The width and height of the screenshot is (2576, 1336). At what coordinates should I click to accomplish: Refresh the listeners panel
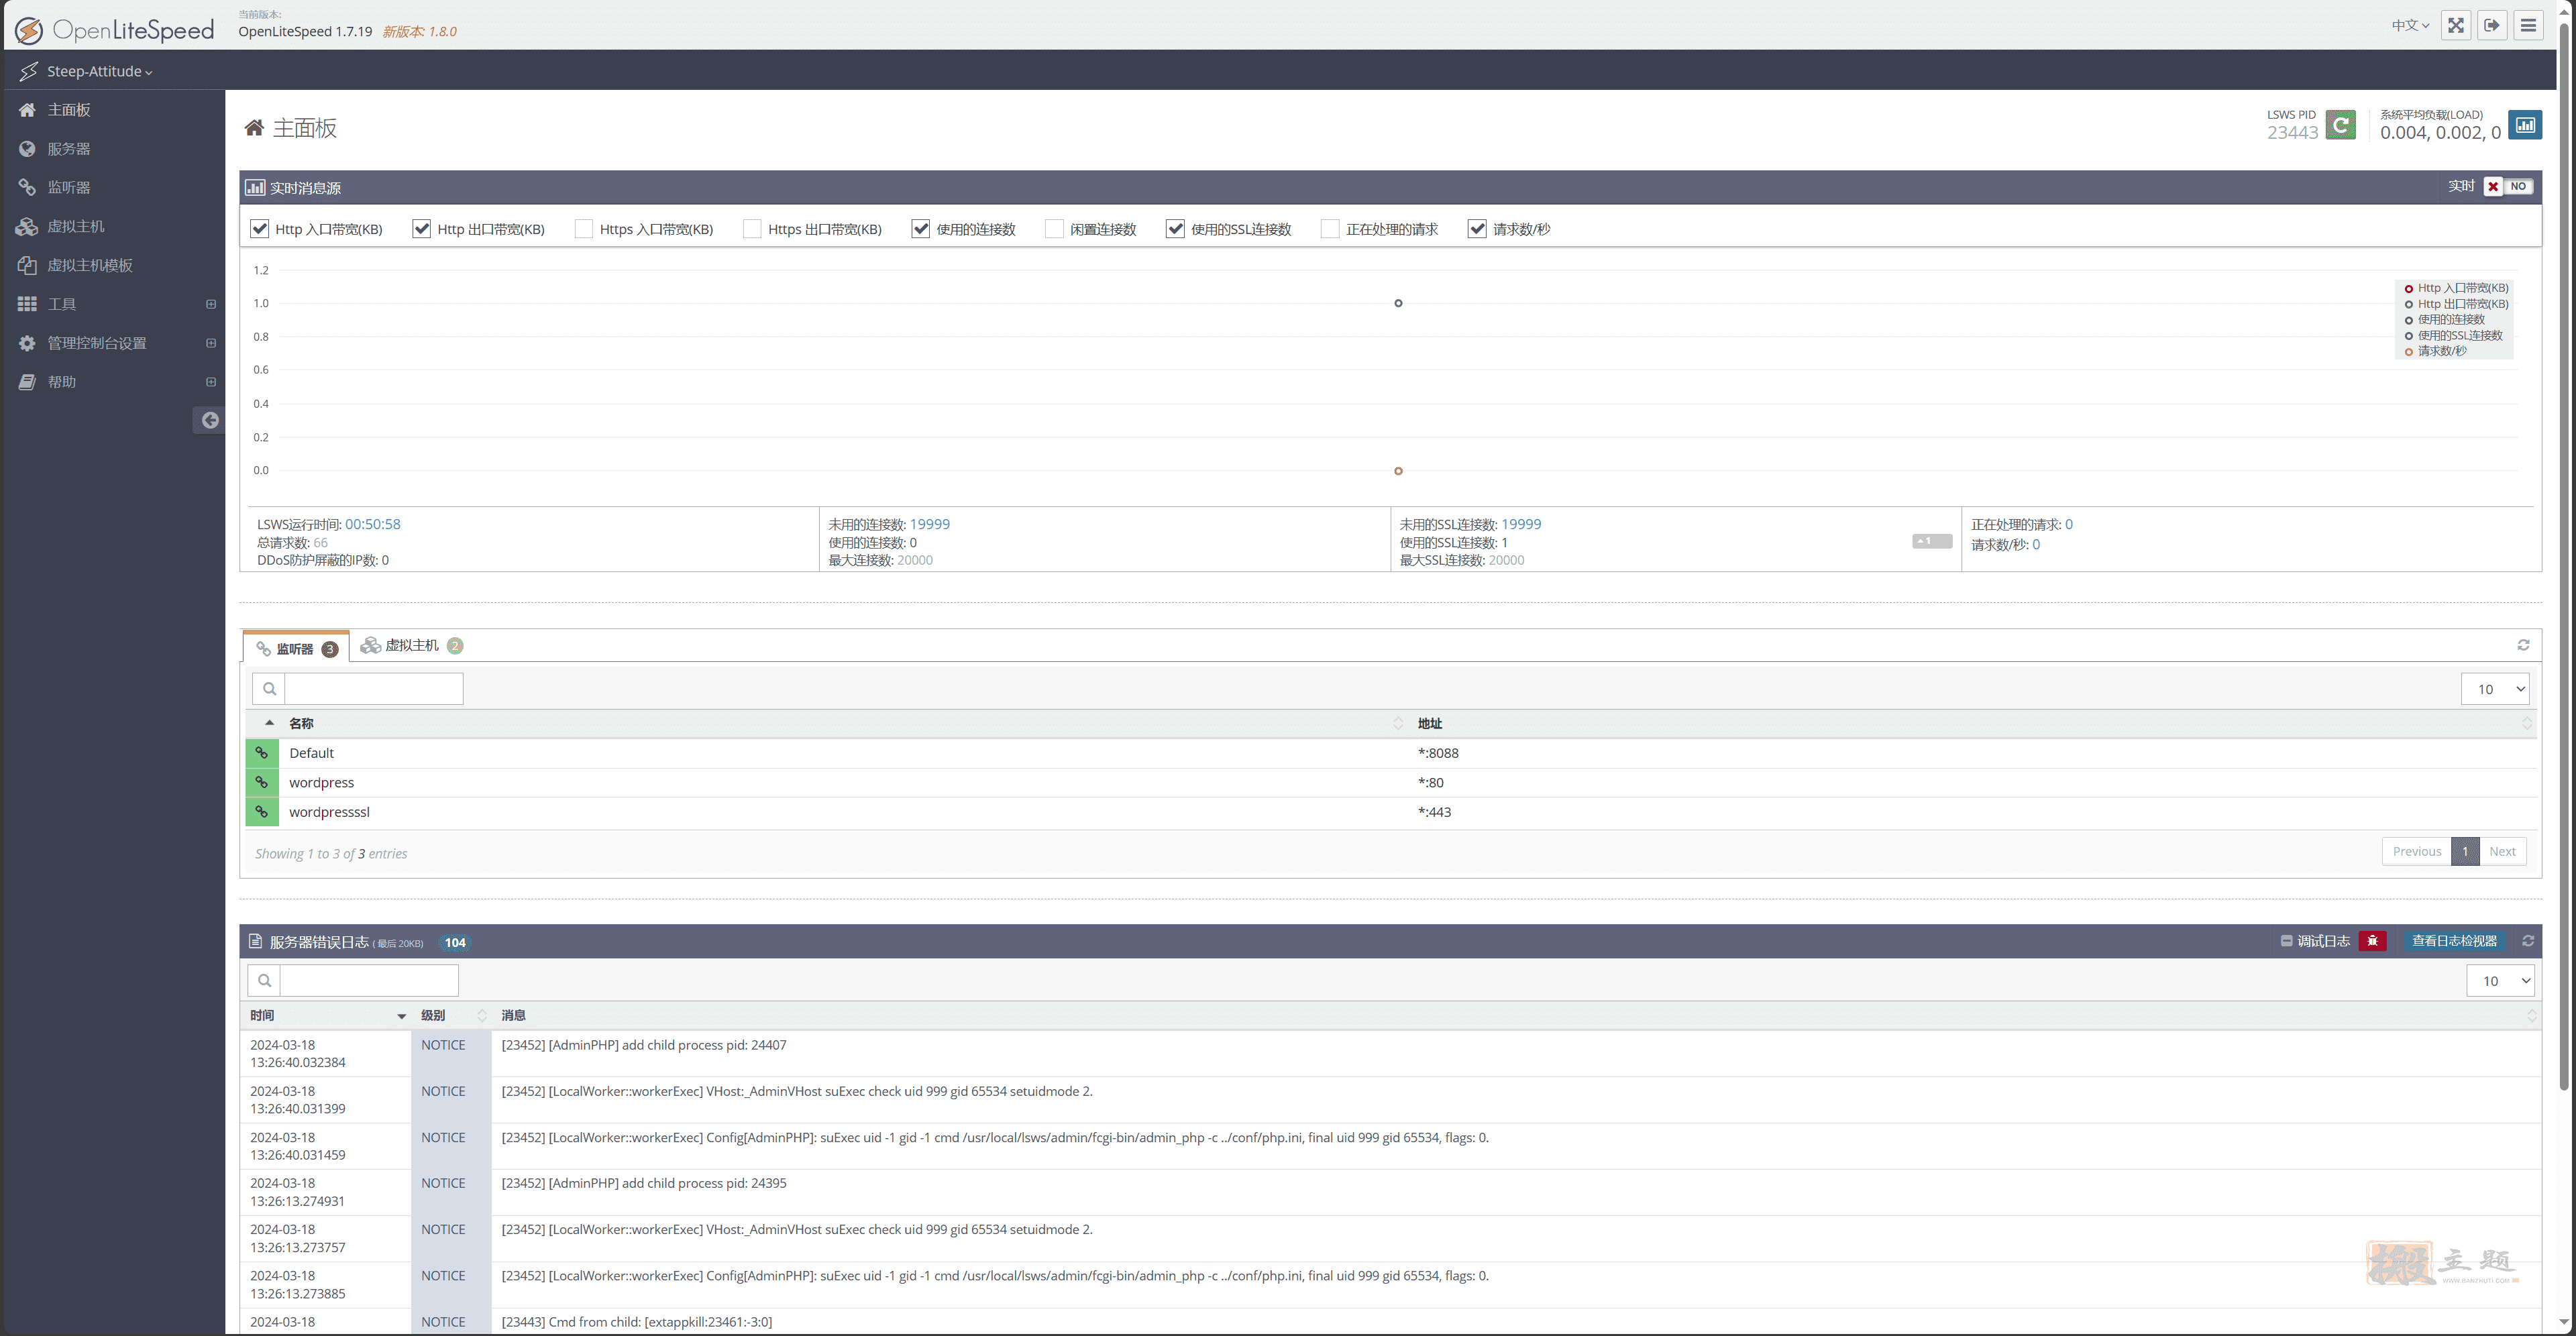point(2523,645)
